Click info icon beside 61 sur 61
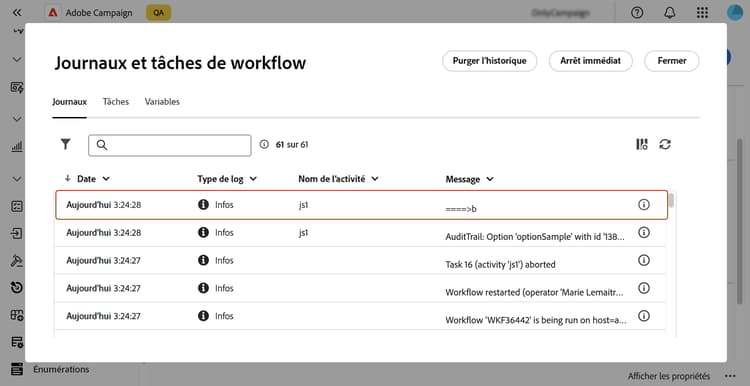Image resolution: width=750 pixels, height=386 pixels. click(264, 144)
